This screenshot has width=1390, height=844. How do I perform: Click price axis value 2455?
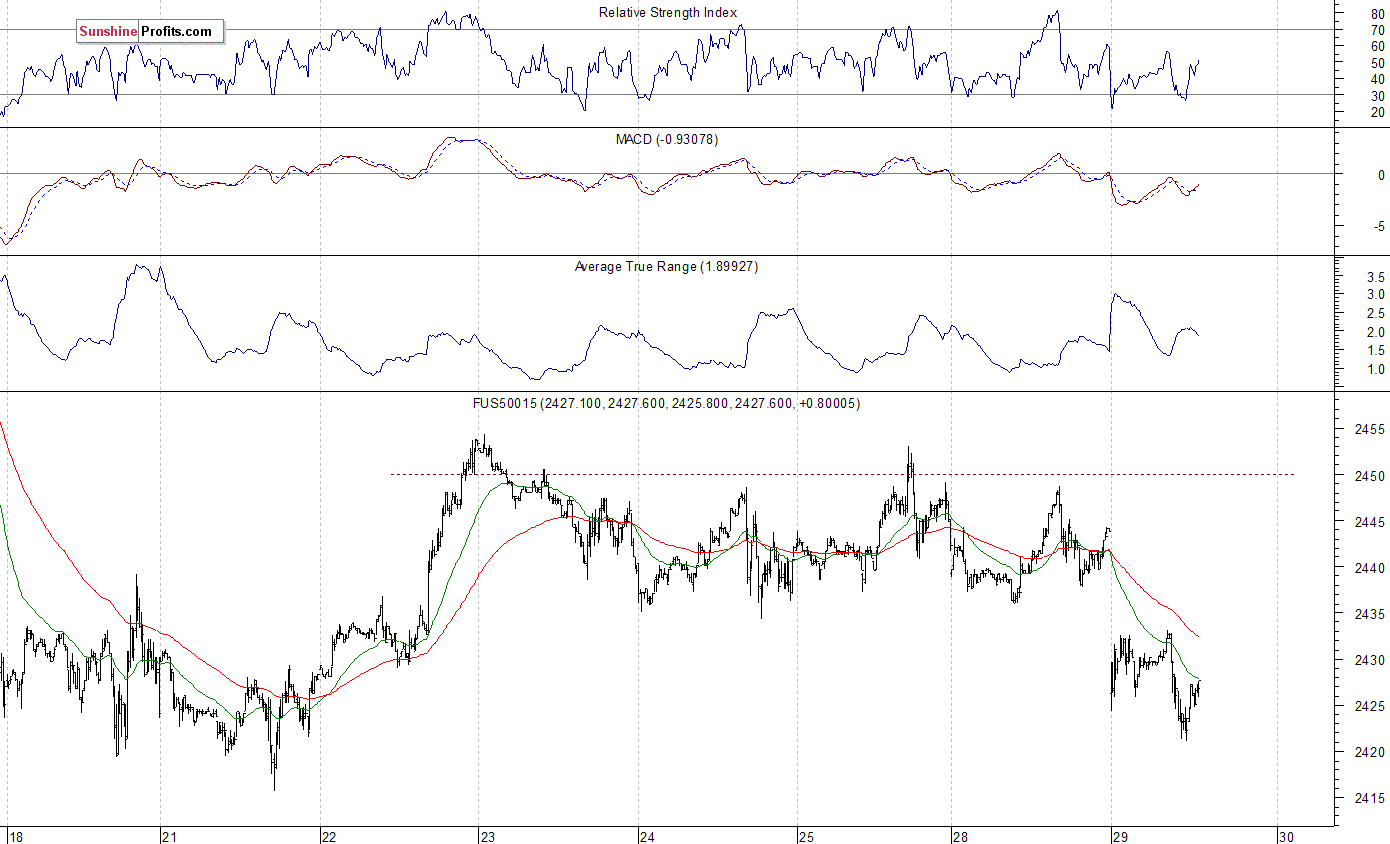[x=1371, y=430]
